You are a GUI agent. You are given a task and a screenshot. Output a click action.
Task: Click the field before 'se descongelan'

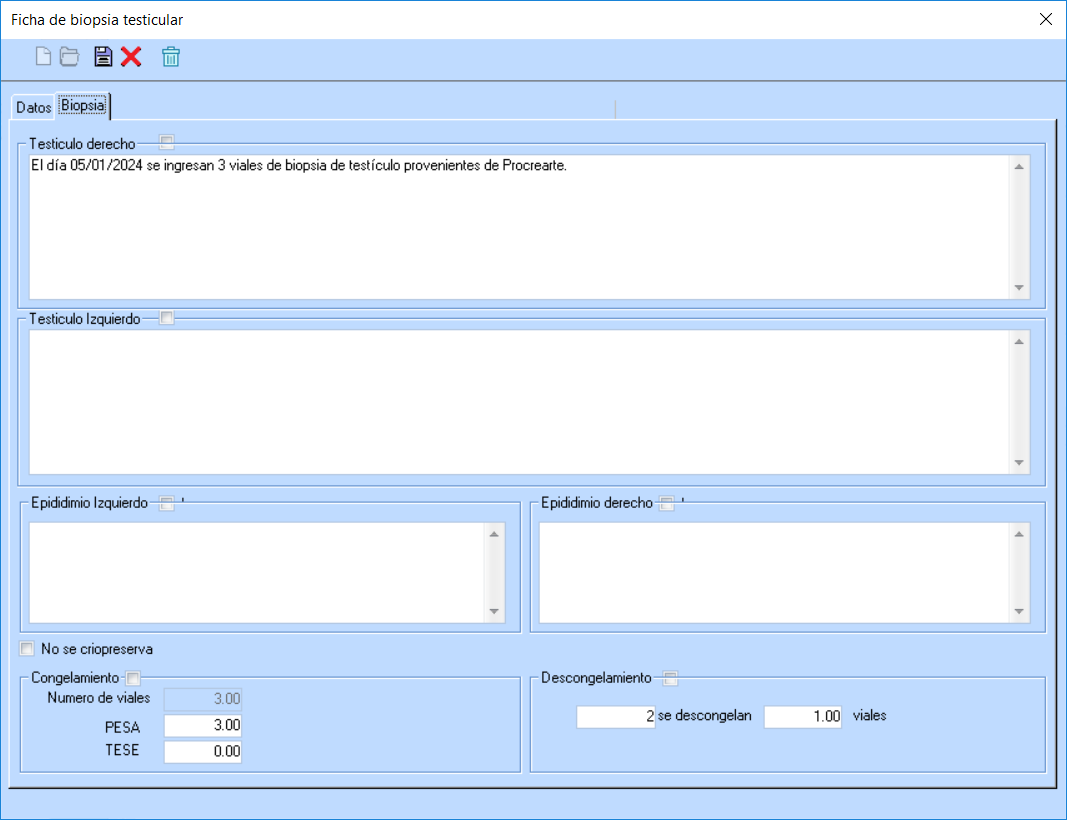click(x=616, y=717)
